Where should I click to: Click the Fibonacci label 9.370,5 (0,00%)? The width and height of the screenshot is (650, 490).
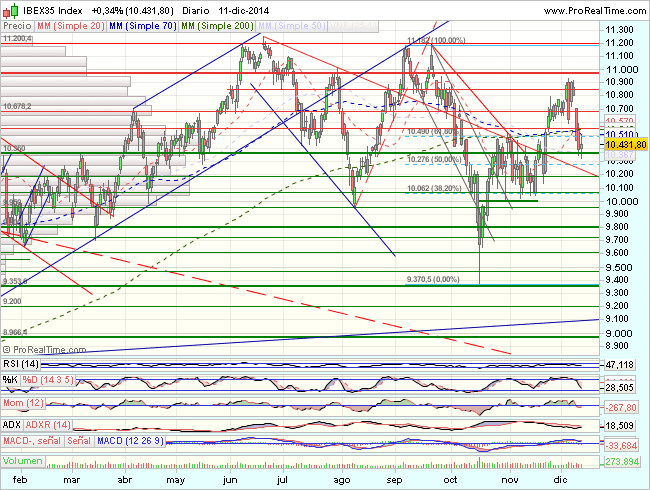[433, 279]
